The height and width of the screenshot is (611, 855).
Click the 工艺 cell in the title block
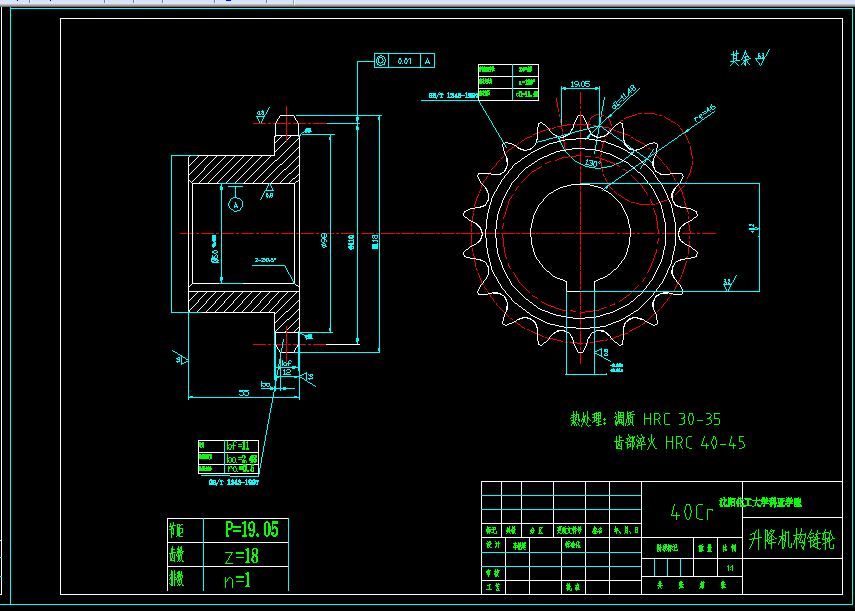pos(493,587)
